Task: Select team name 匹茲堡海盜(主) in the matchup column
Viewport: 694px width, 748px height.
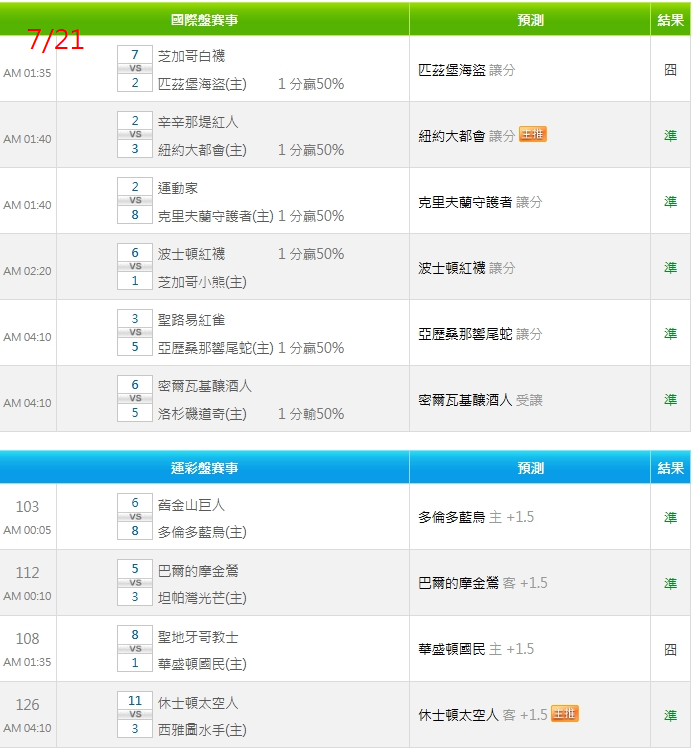Action: click(x=202, y=84)
